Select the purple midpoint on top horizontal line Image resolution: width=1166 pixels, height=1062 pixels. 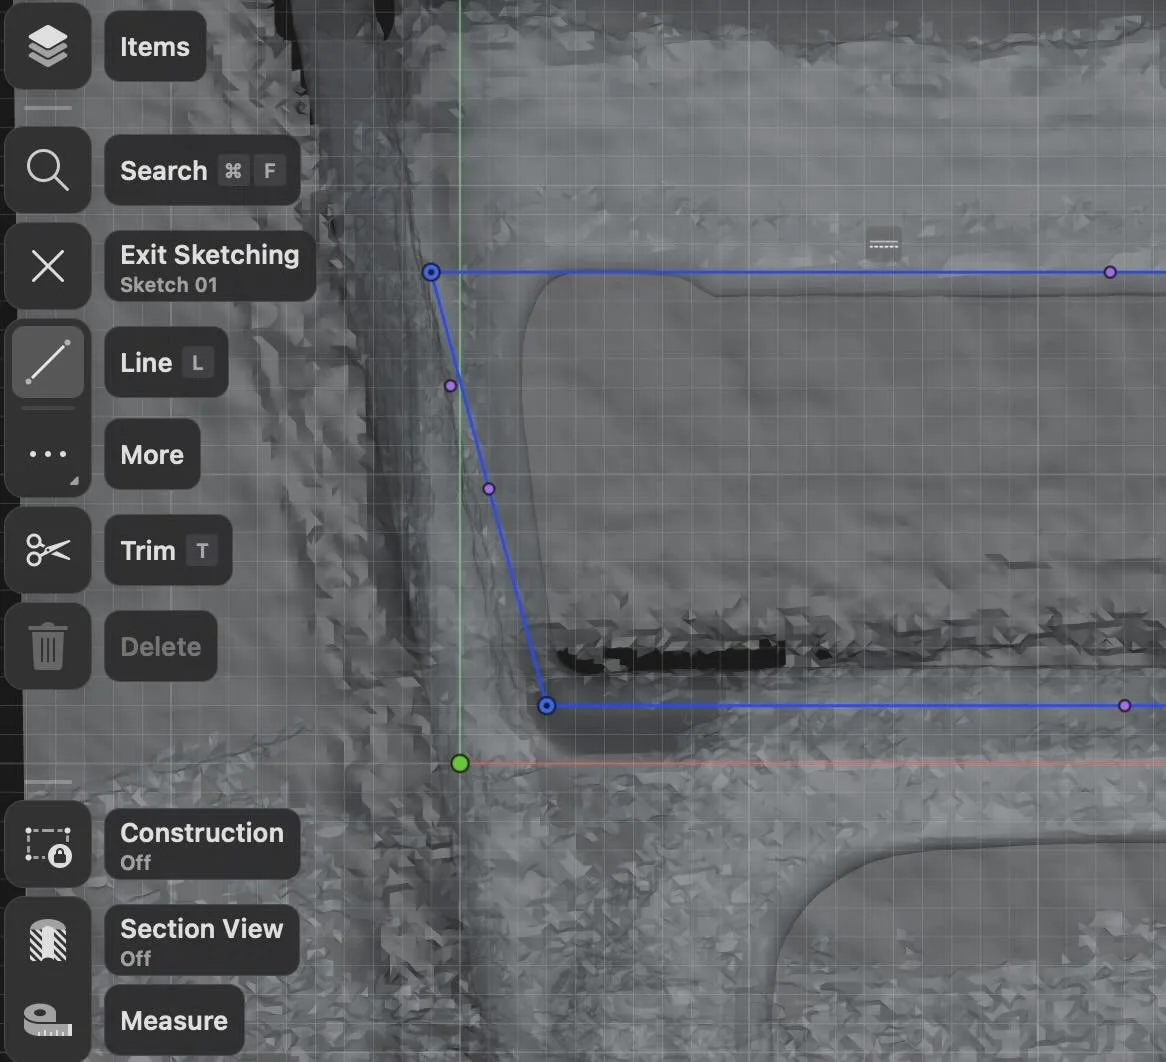coord(1110,272)
